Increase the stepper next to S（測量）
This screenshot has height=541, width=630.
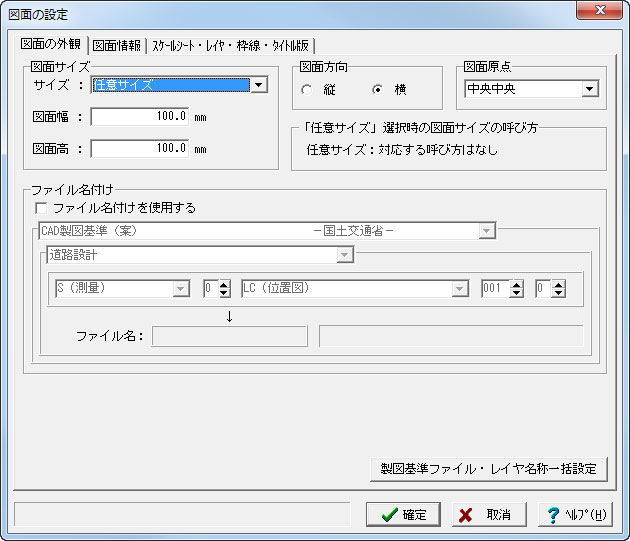(x=224, y=284)
